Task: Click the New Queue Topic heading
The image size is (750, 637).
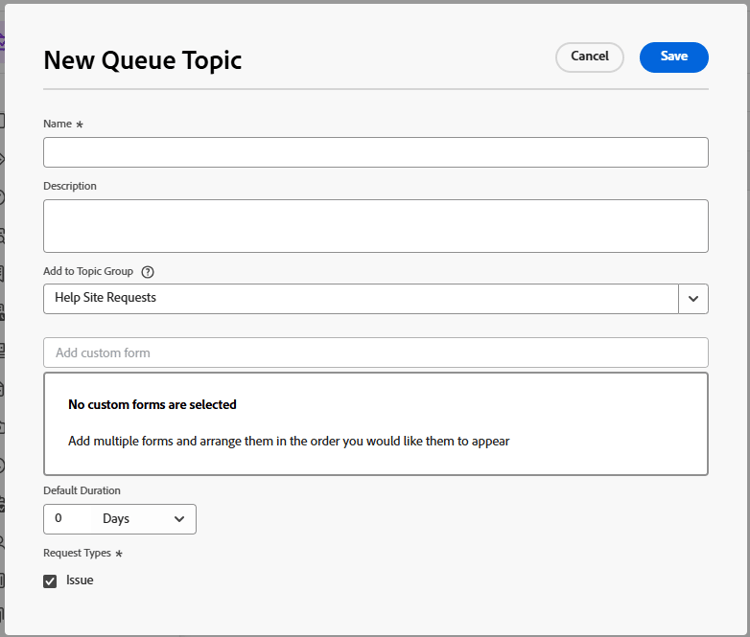Action: point(143,60)
